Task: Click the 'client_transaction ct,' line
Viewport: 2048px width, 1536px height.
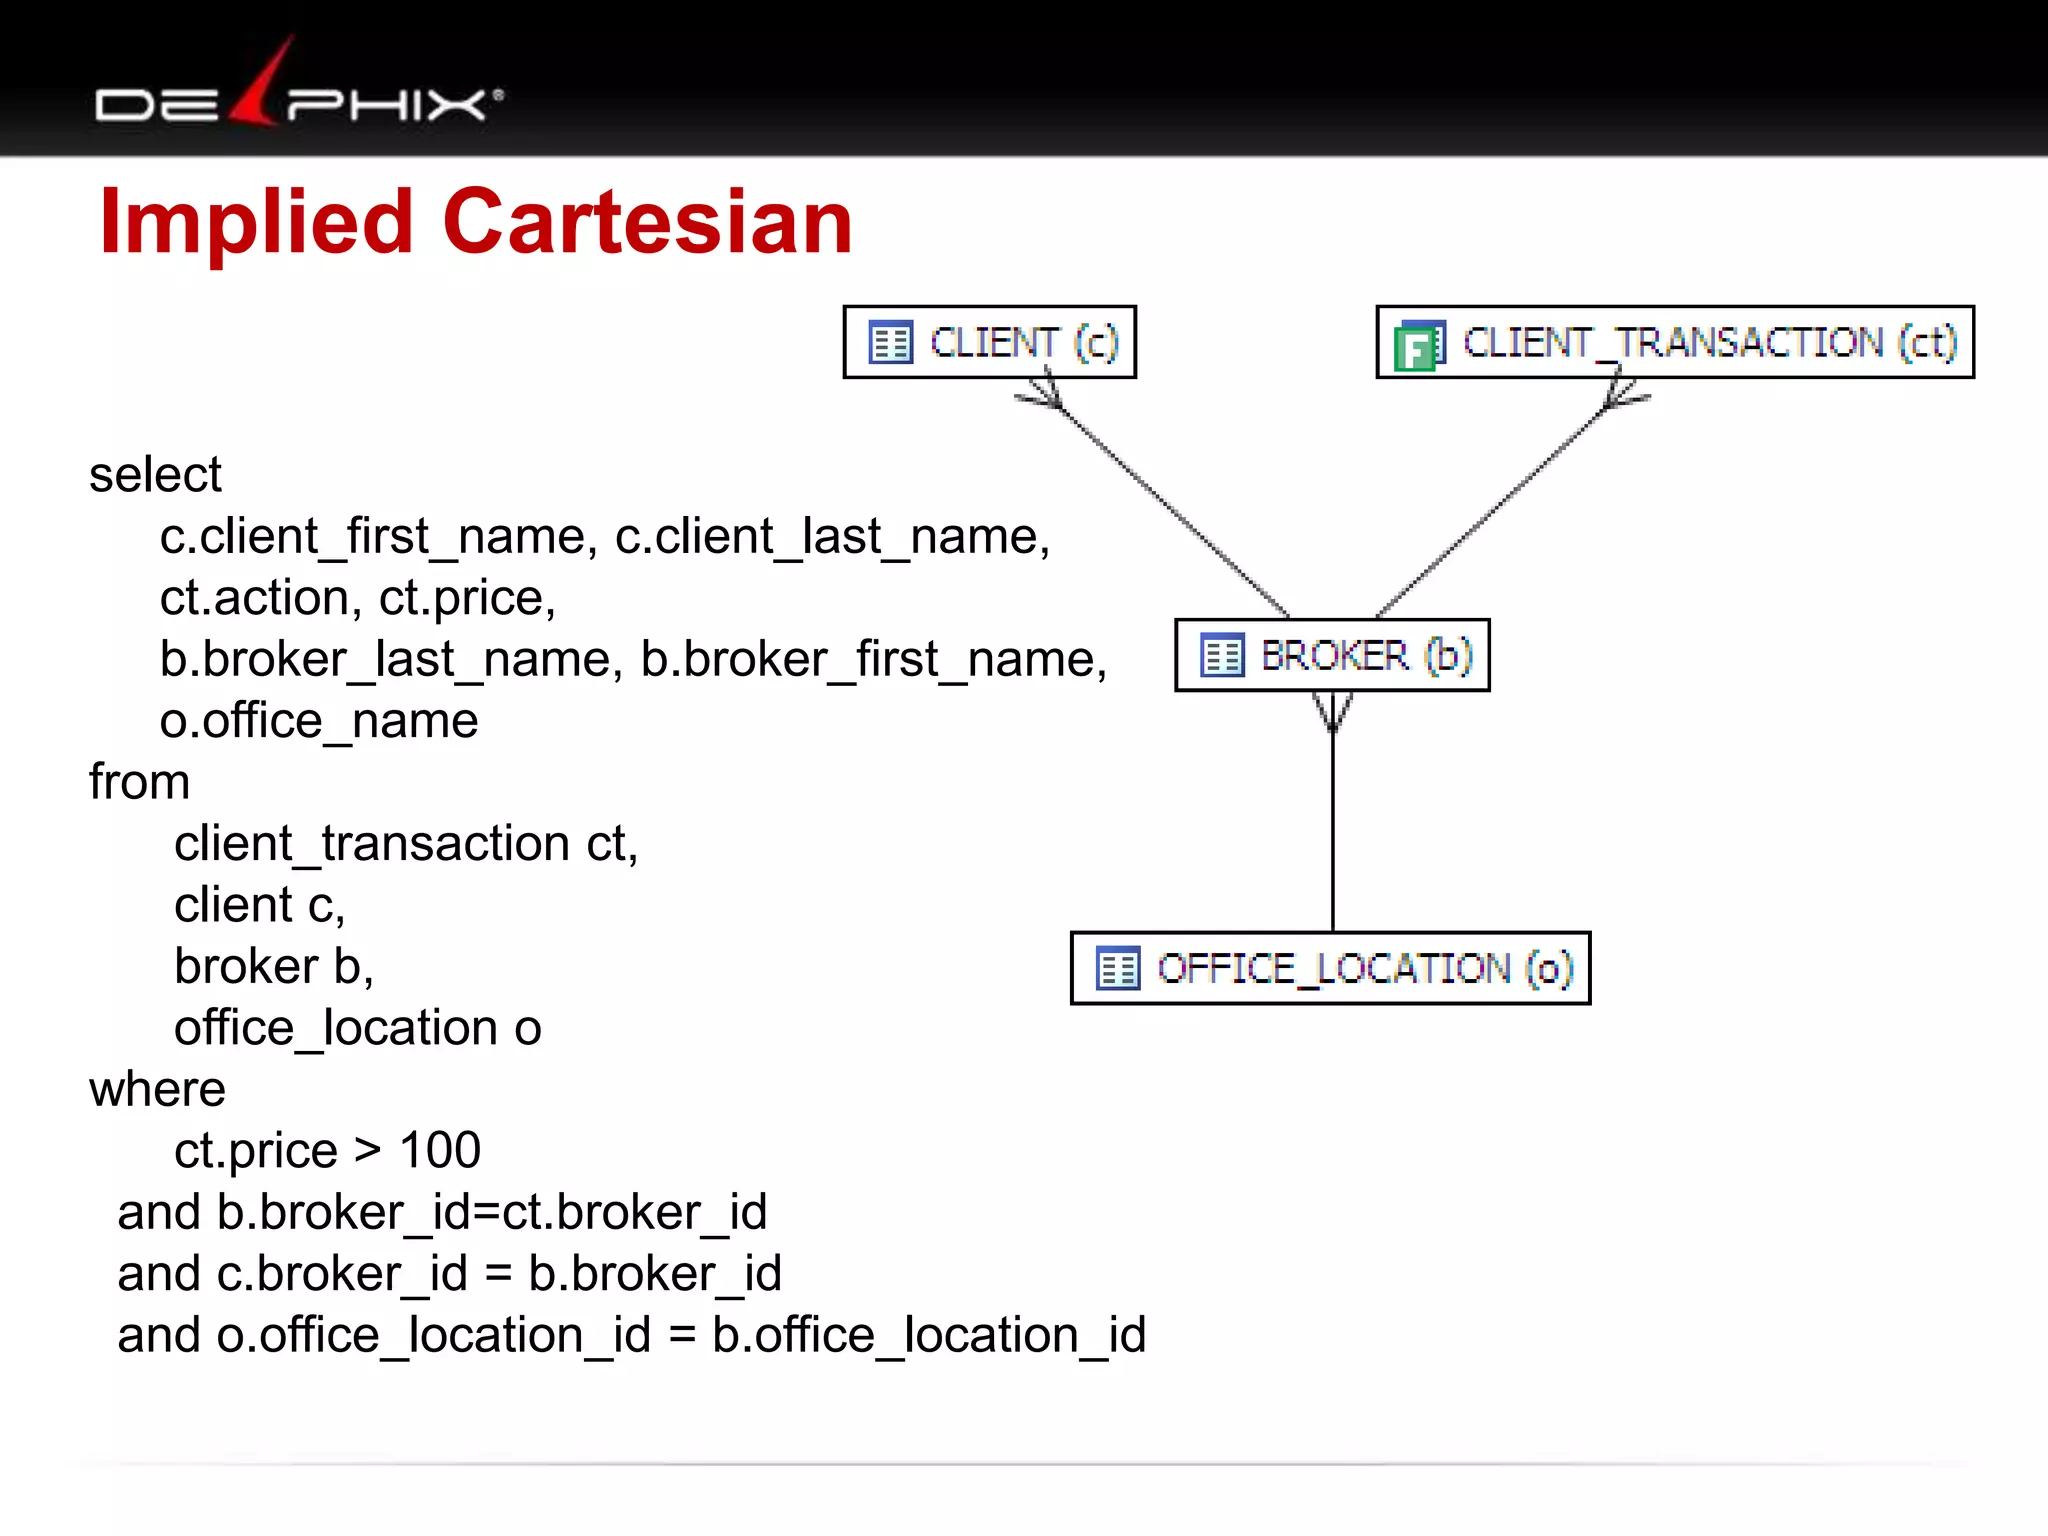Action: pyautogui.click(x=406, y=845)
